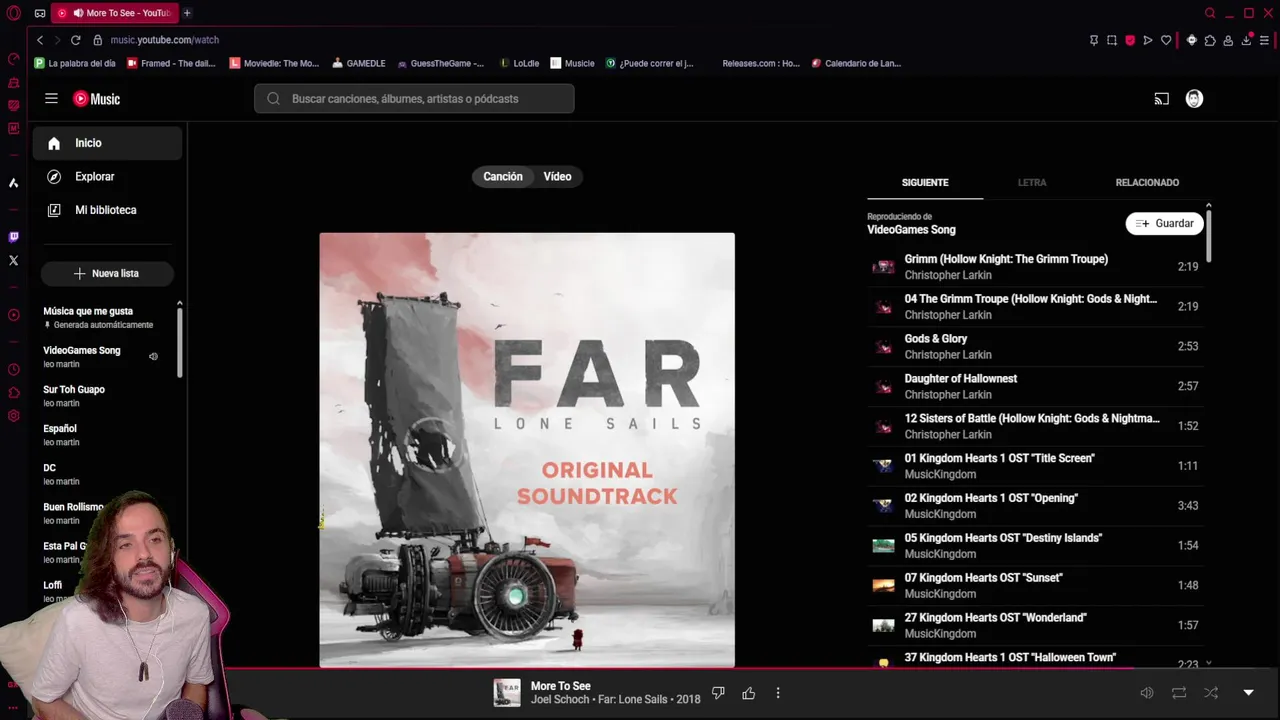The height and width of the screenshot is (720, 1280).
Task: Open the Easy Setup sliders icon
Action: (x=1264, y=40)
